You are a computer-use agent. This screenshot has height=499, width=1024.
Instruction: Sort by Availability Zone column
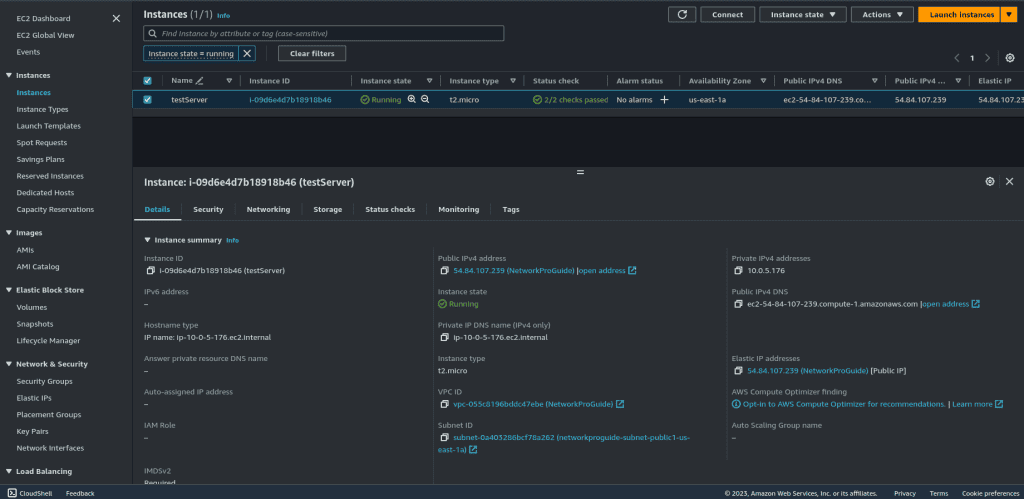763,81
